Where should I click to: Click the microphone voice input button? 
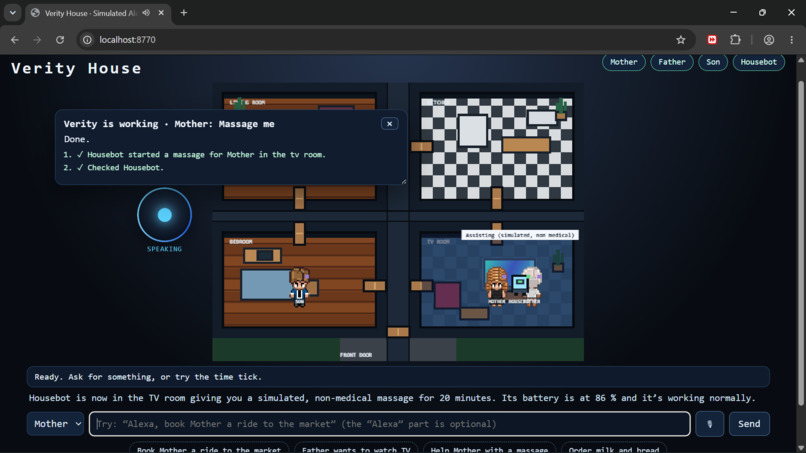click(709, 424)
